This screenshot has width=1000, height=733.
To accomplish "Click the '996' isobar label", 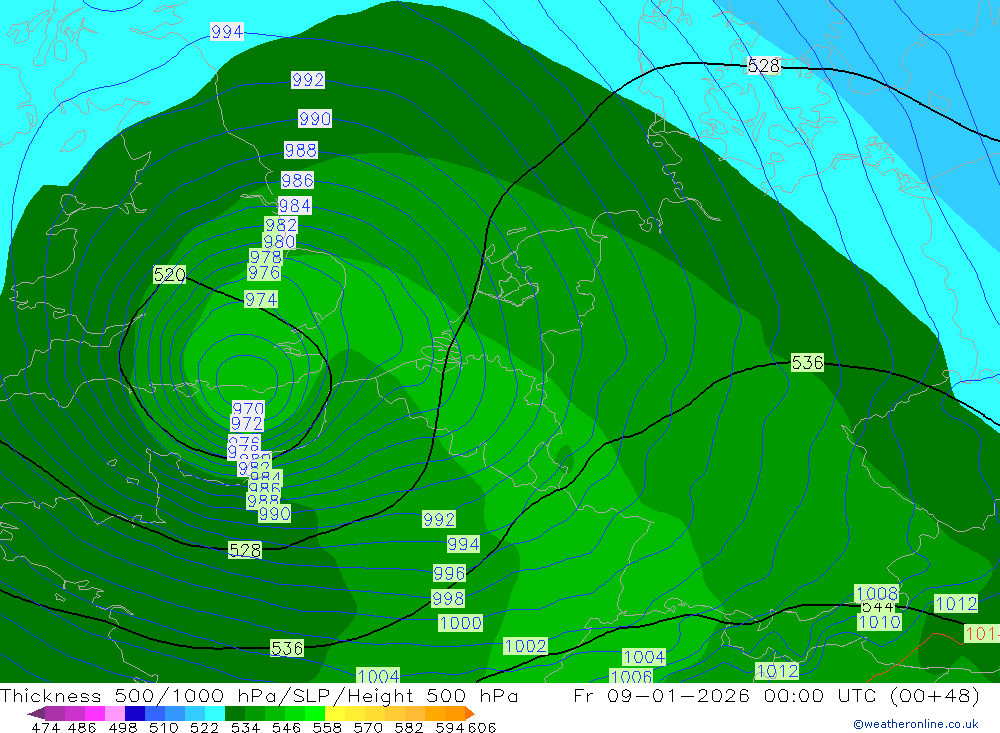I will click(449, 573).
